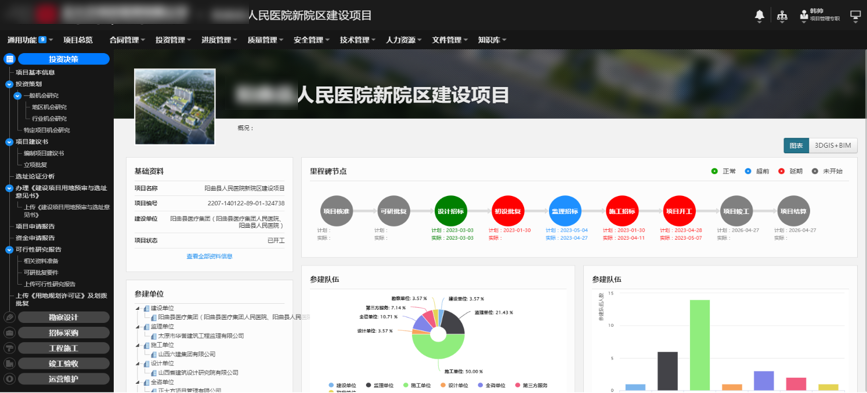Viewport: 867px width, 393px height.
Task: Click the 投资决策 sidebar header button
Action: click(x=64, y=59)
